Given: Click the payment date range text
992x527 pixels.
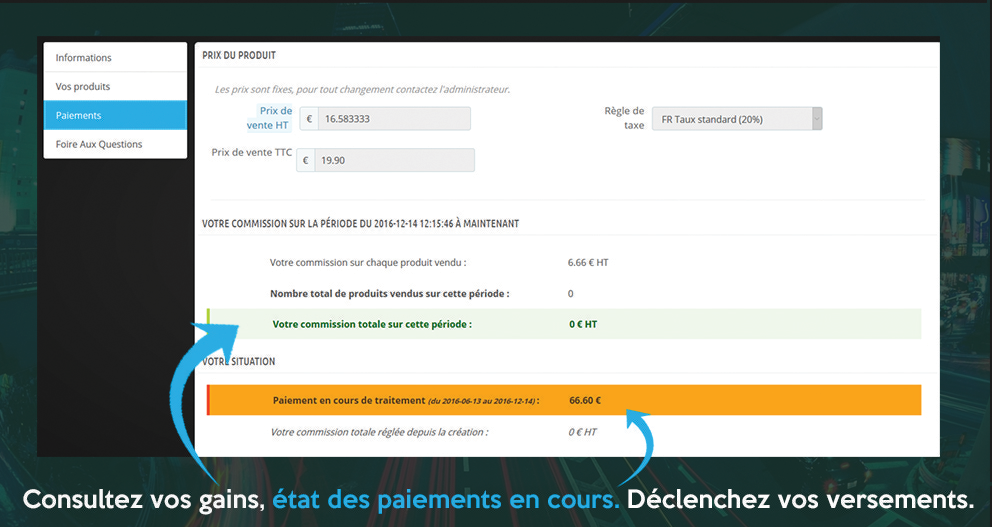Looking at the screenshot, I should tap(483, 401).
